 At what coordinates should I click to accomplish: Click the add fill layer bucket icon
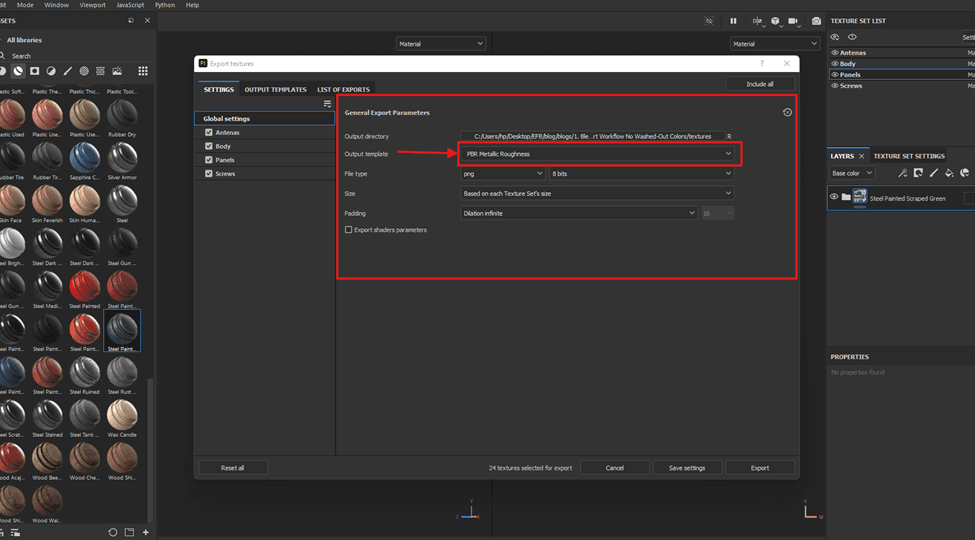pyautogui.click(x=949, y=173)
